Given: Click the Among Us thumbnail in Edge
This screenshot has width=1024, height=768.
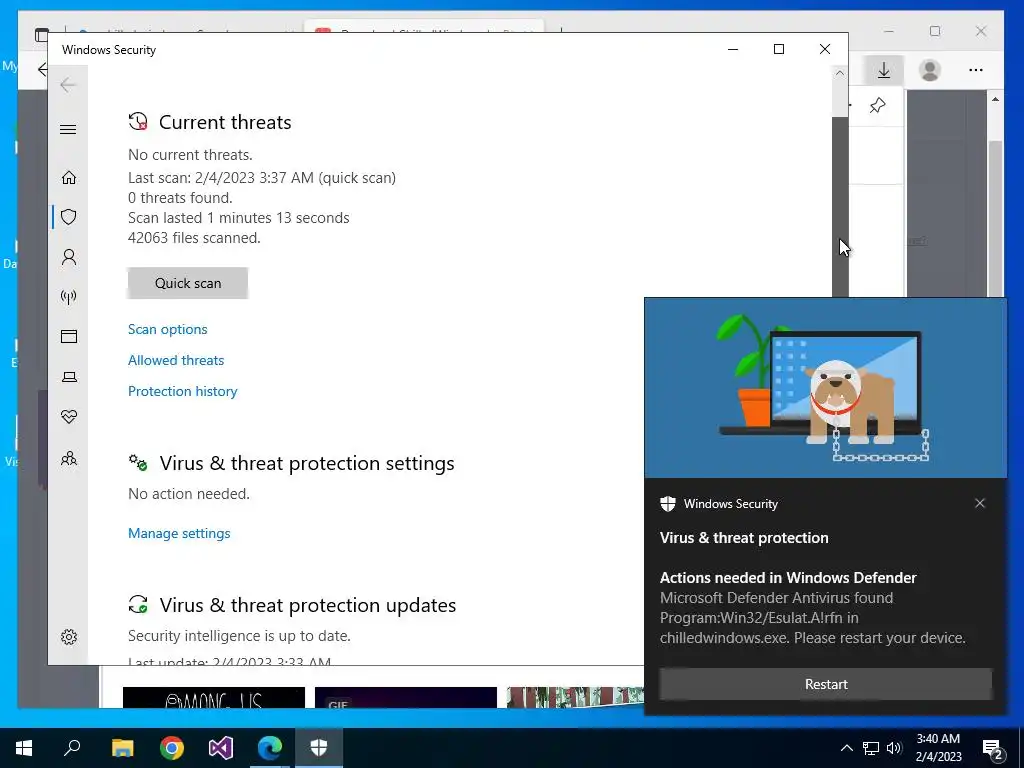Looking at the screenshot, I should click(x=214, y=697).
